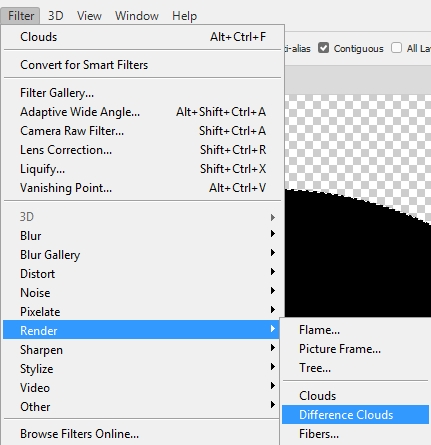Toggle the Contiguous checkbox
Image resolution: width=431 pixels, height=445 pixels.
323,48
